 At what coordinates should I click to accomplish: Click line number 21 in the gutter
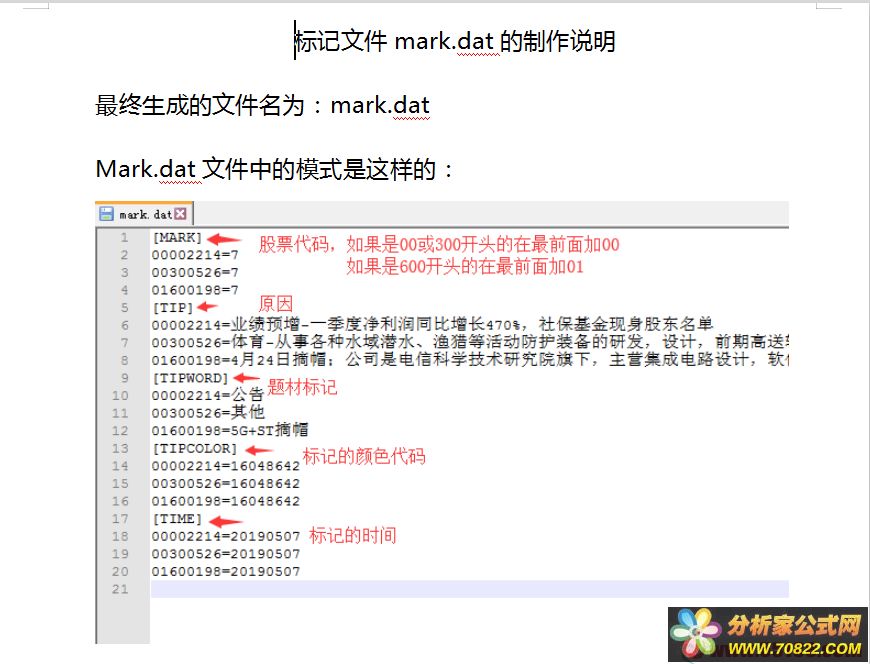[120, 589]
